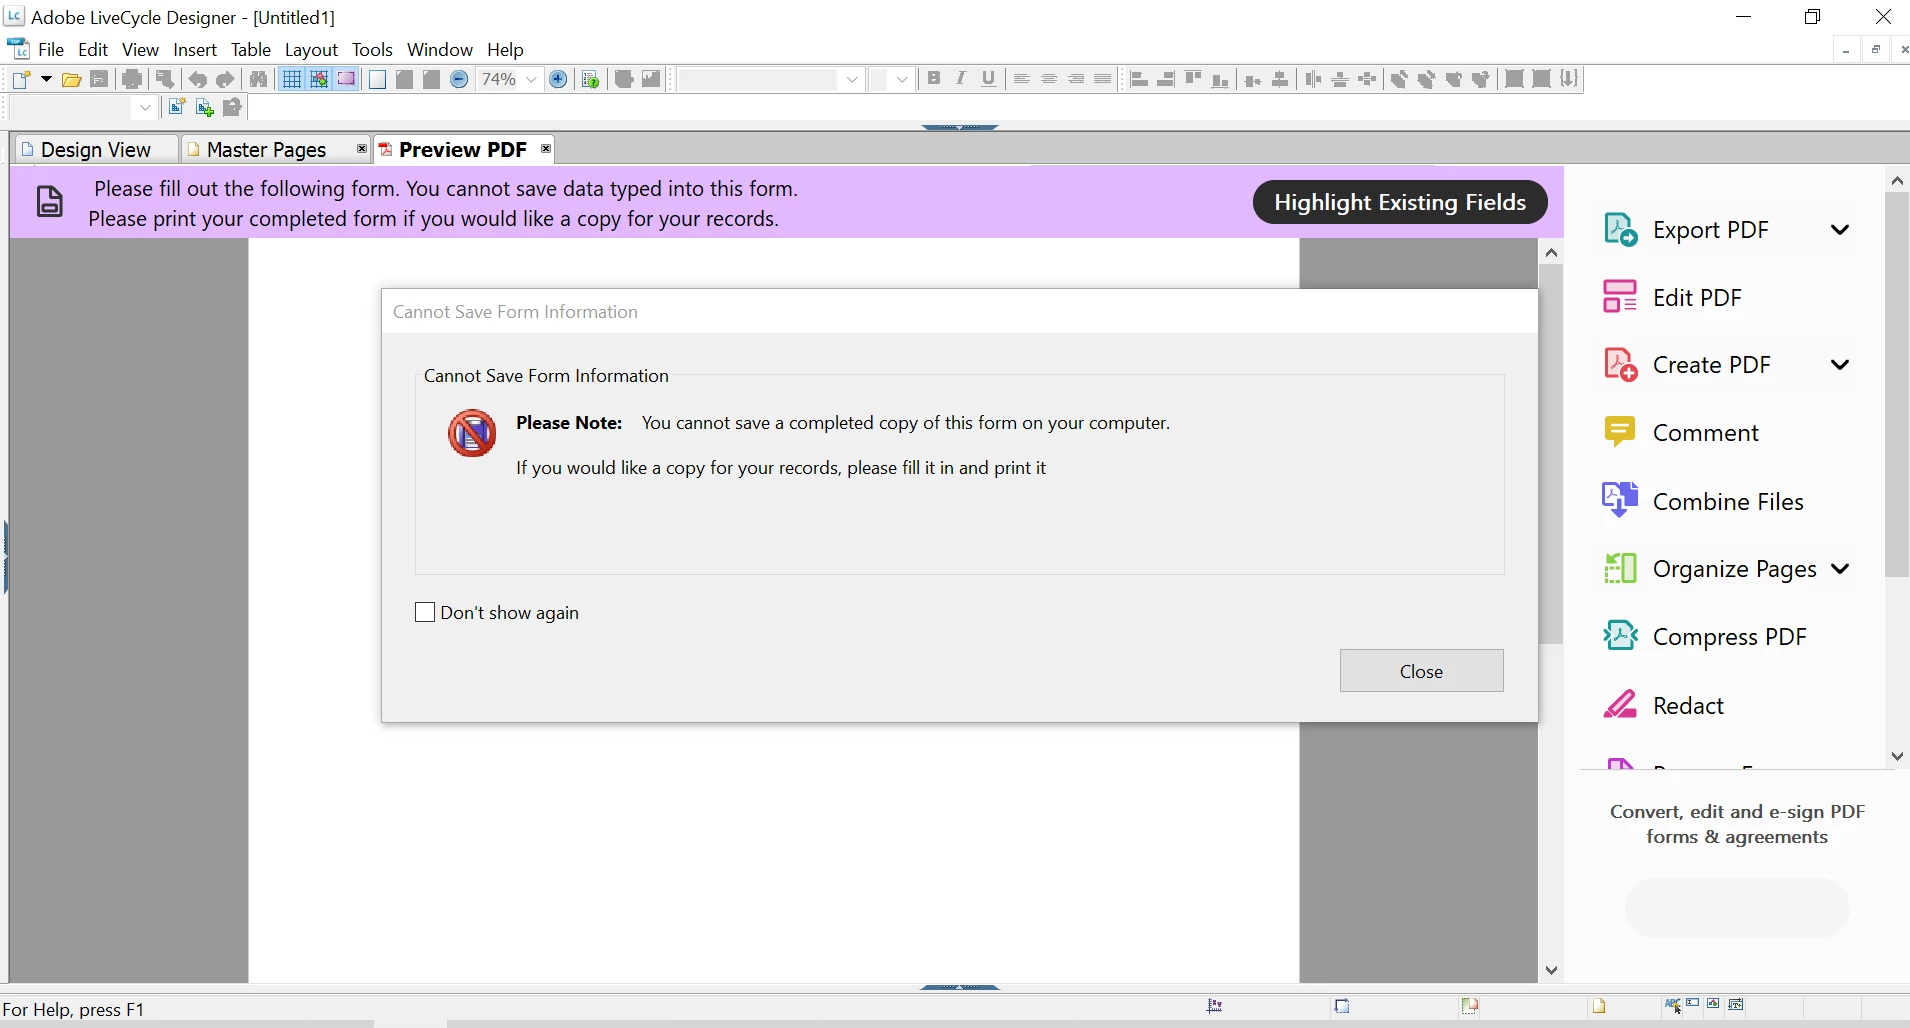Viewport: 1910px width, 1028px height.
Task: Click the checklist with question mark icon
Action: tap(591, 80)
